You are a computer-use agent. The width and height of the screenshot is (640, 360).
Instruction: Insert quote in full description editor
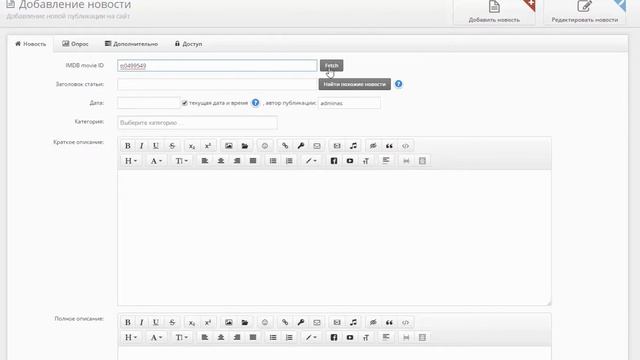[x=389, y=322]
